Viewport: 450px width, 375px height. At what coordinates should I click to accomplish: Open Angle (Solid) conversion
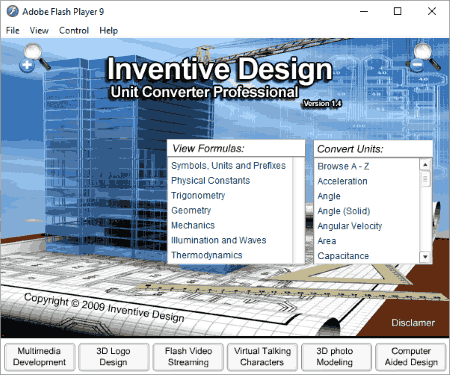tap(344, 211)
